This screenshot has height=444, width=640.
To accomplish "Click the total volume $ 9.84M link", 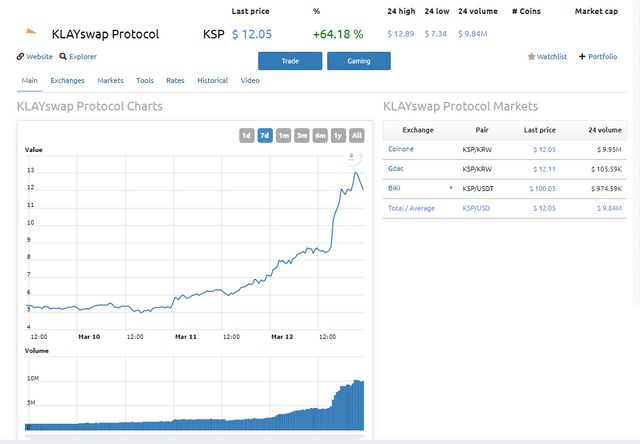I will pyautogui.click(x=609, y=208).
